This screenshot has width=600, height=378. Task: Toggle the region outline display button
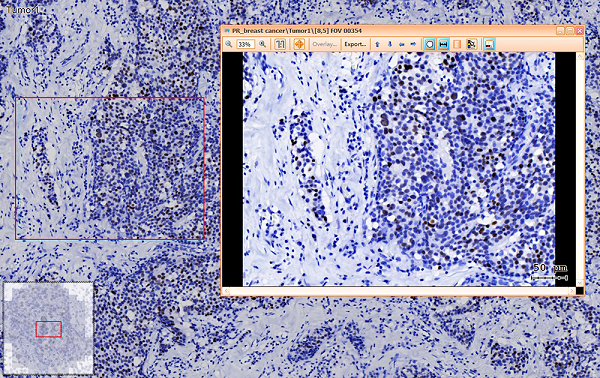tap(429, 44)
